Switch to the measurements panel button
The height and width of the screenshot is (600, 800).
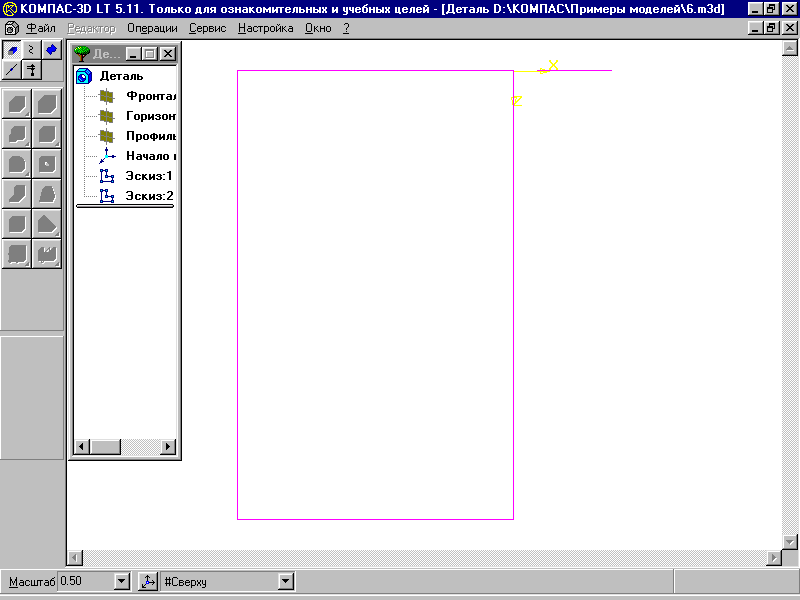[x=32, y=70]
